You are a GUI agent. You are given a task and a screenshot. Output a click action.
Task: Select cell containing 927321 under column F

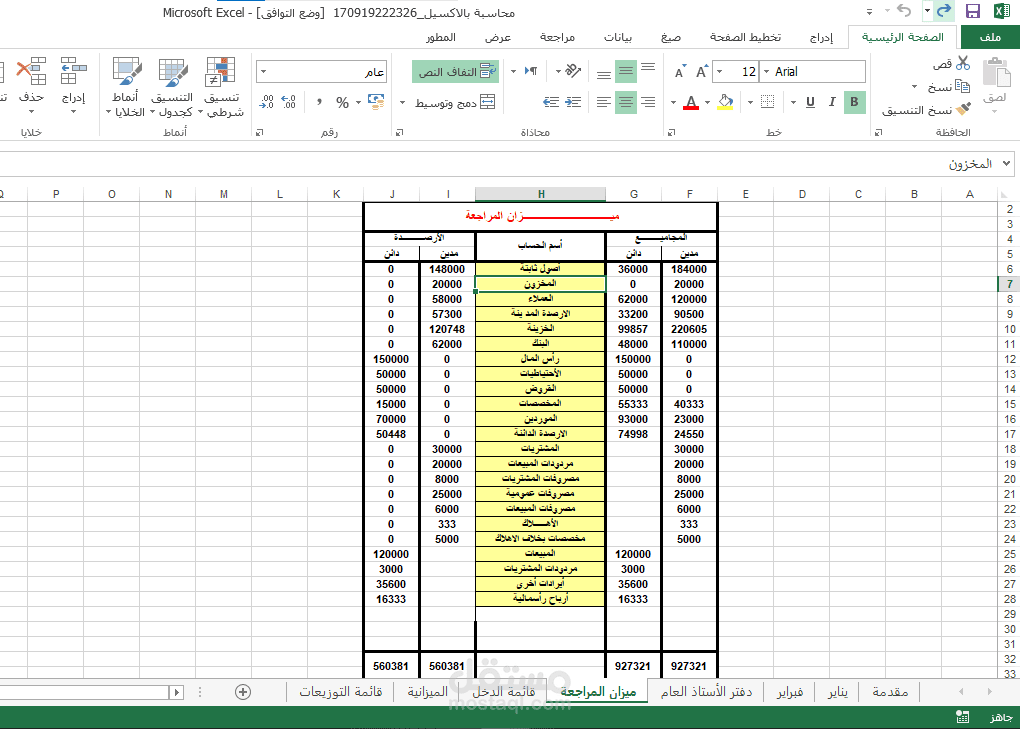[x=689, y=667]
